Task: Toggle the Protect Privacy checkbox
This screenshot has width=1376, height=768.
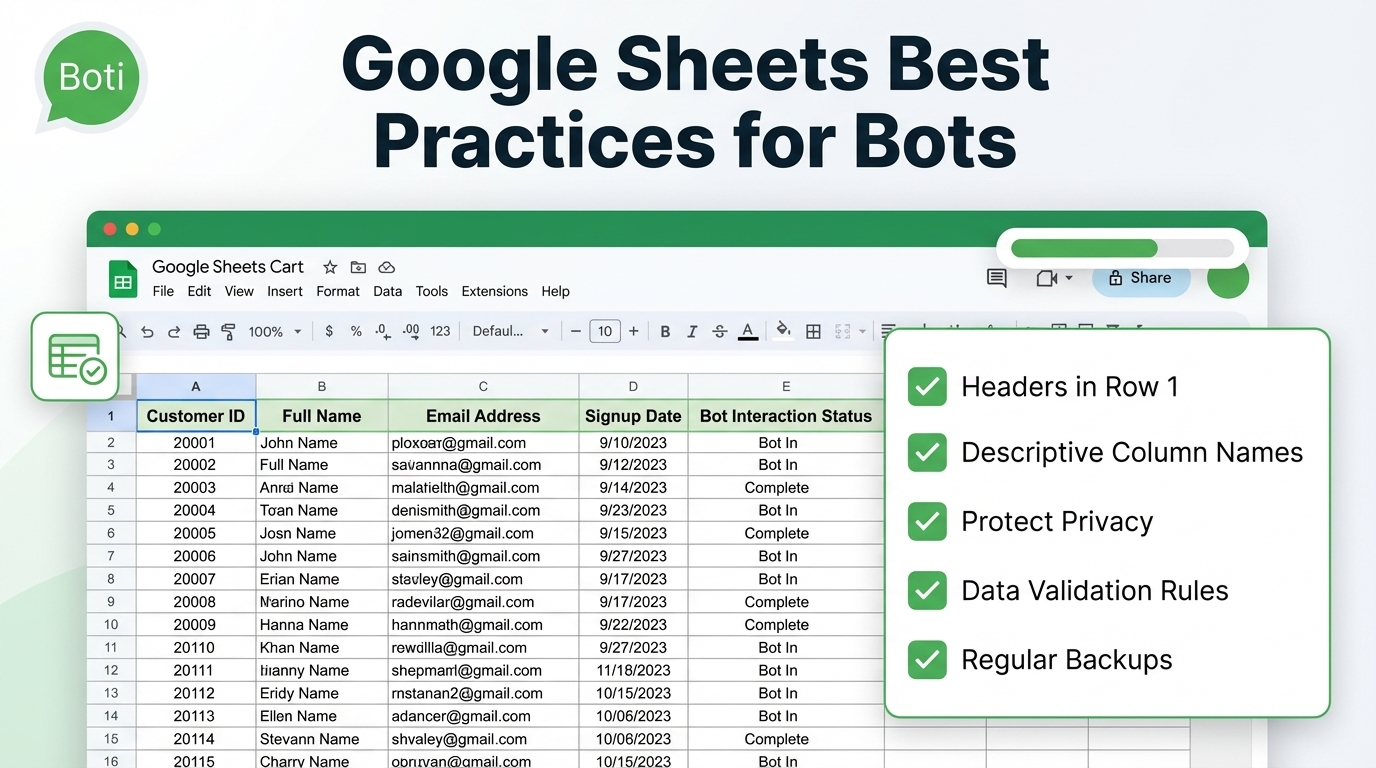Action: point(927,521)
